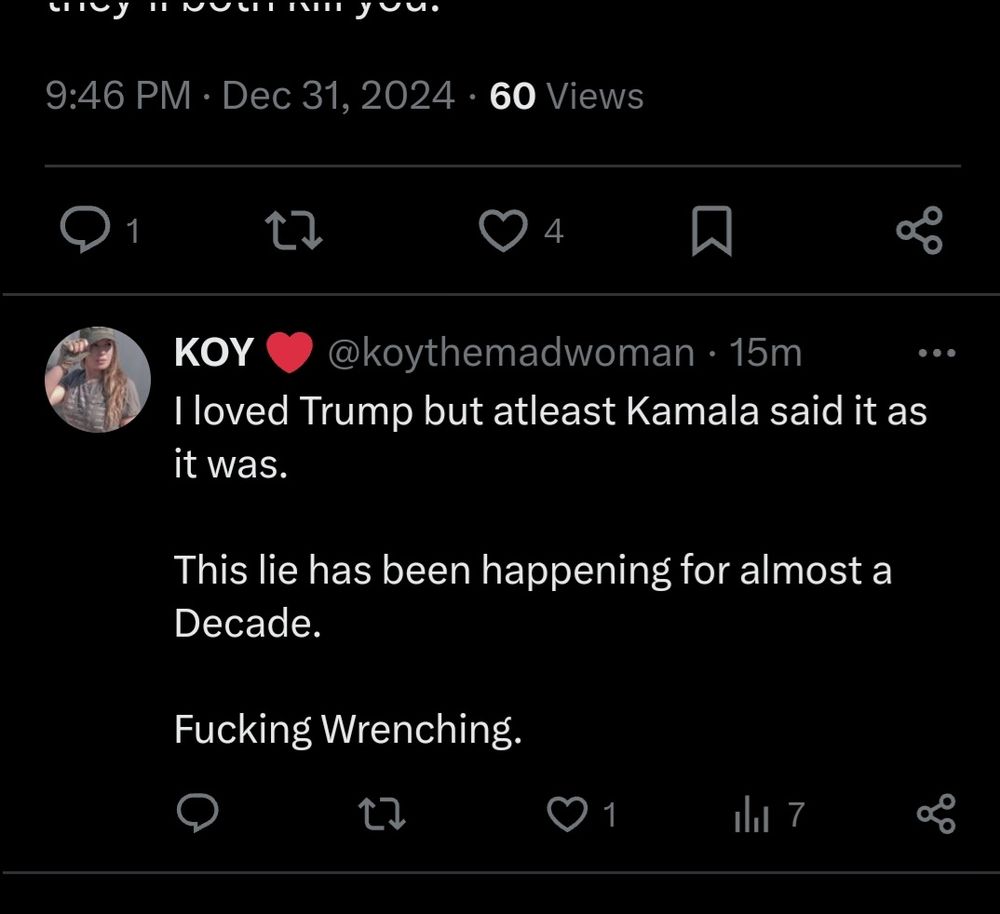The width and height of the screenshot is (1000, 914).
Task: Visit the @koythemadwoman handle
Action: 510,353
